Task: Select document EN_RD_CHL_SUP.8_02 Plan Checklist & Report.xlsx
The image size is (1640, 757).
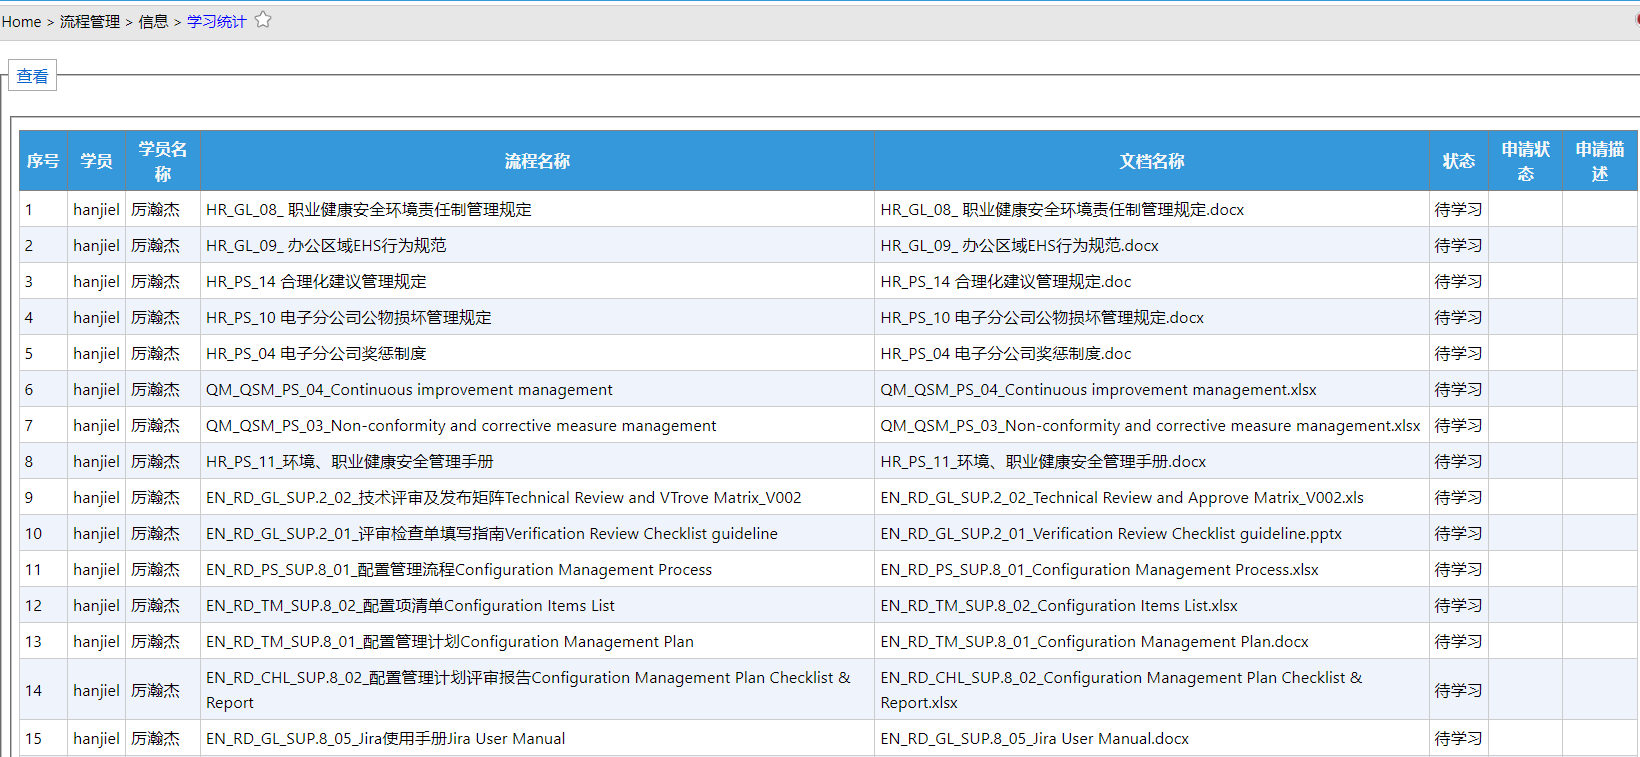Action: point(1121,690)
